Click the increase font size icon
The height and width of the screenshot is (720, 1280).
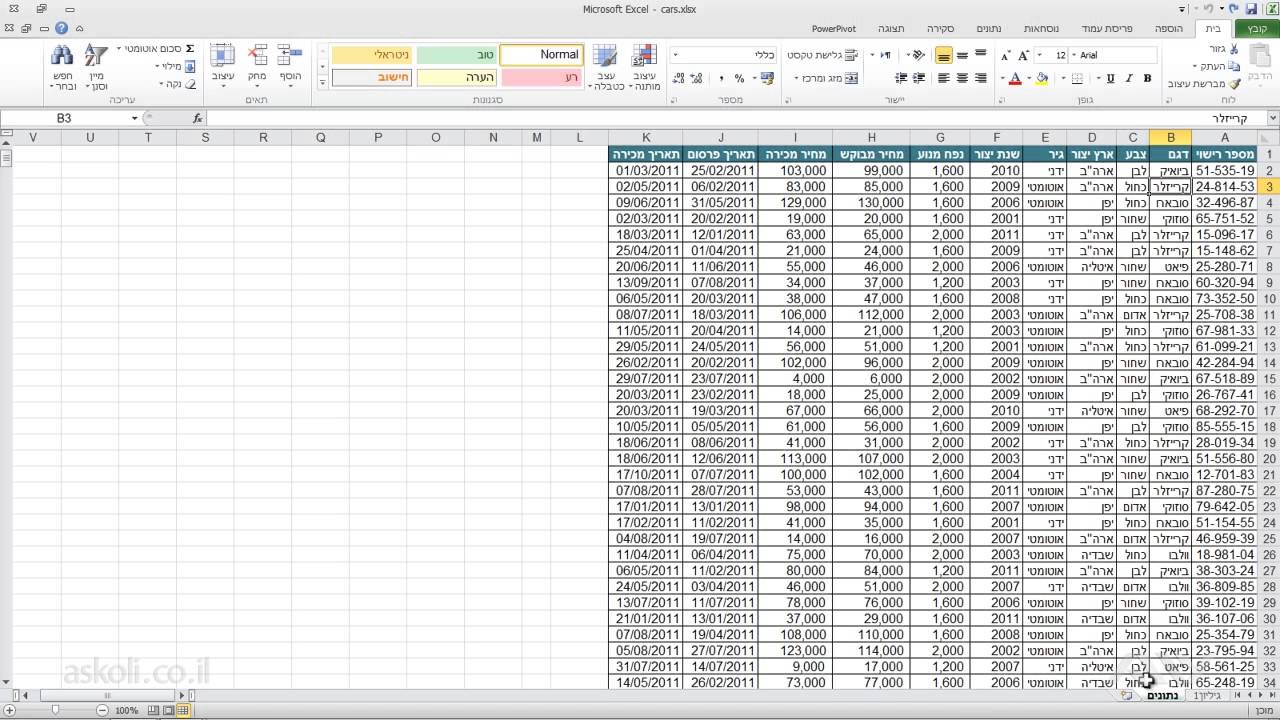(1024, 55)
